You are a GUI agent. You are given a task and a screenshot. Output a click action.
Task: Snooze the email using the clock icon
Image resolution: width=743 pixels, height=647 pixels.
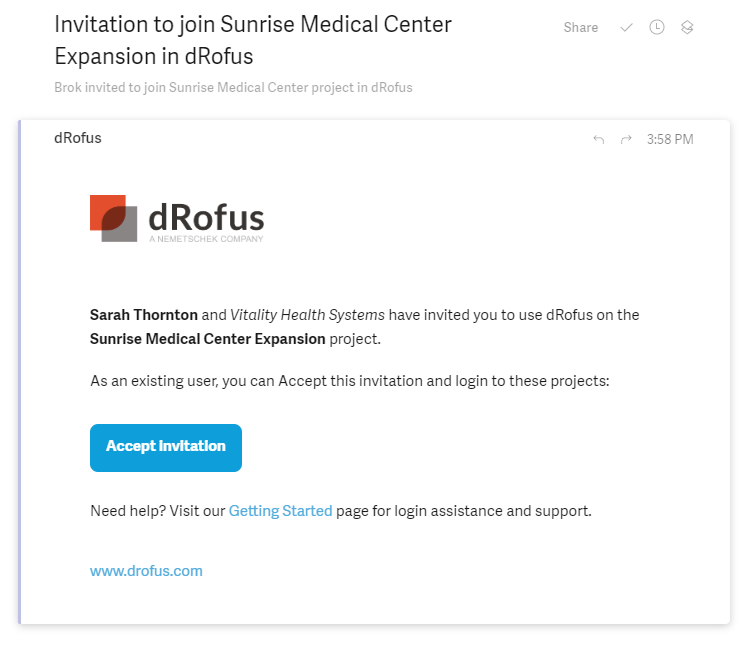pyautogui.click(x=656, y=28)
